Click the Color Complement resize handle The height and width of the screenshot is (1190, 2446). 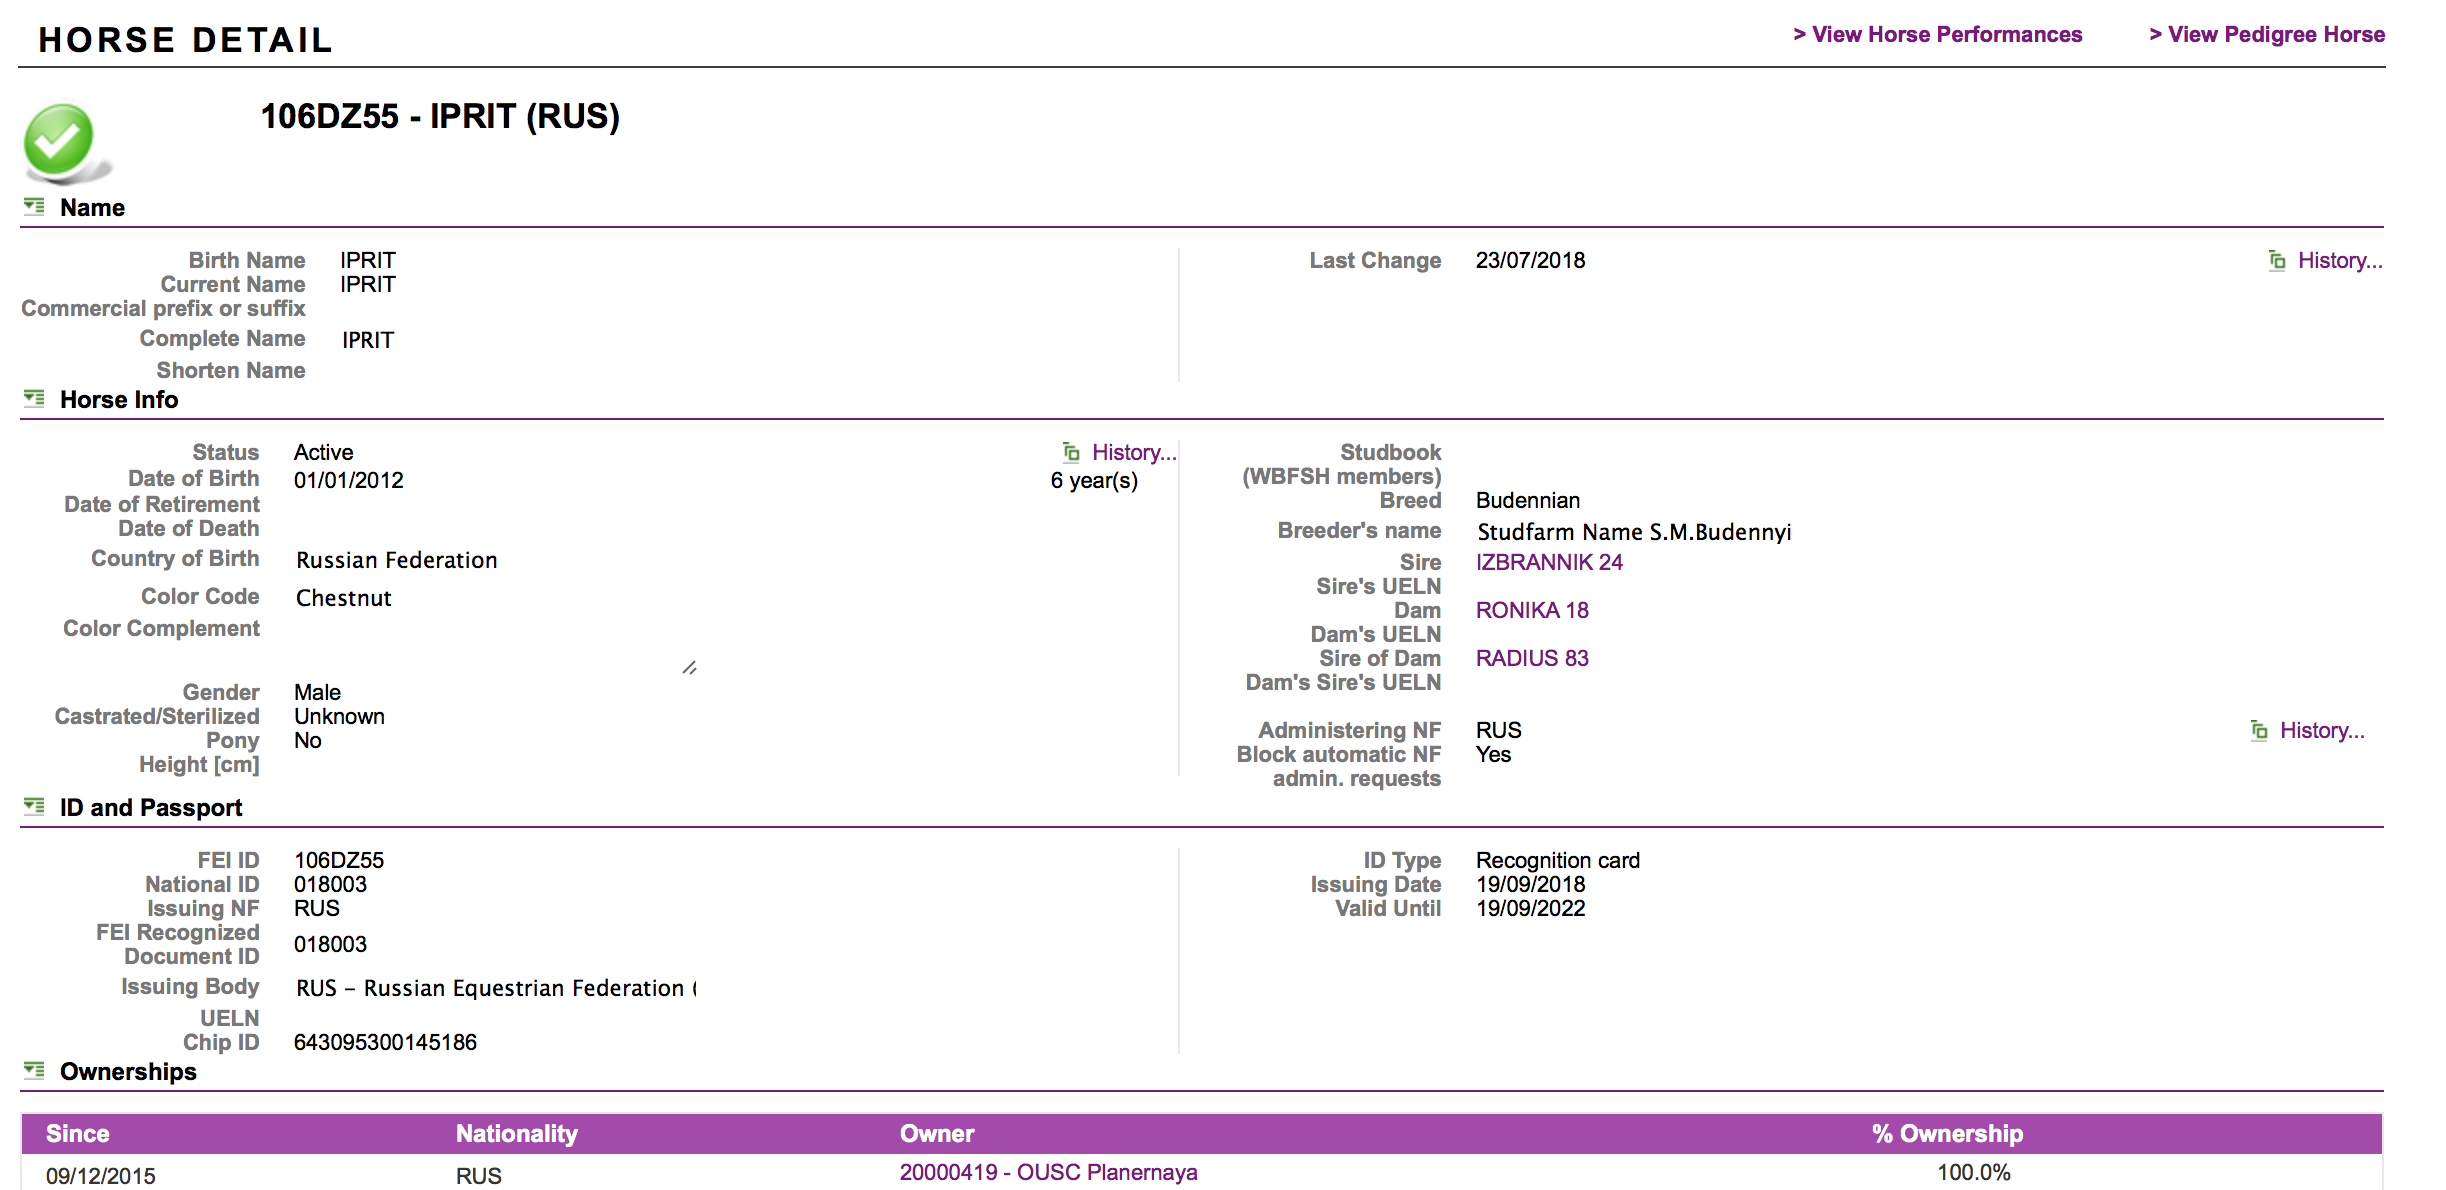[690, 667]
